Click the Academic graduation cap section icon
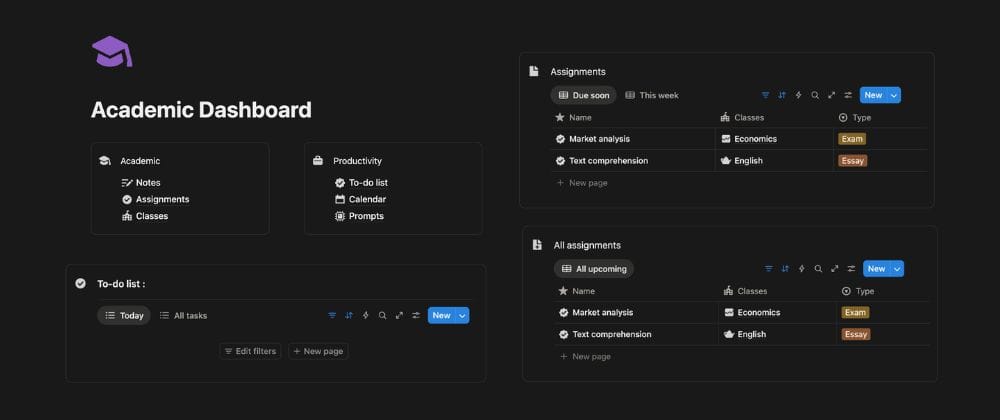Viewport: 1000px width, 420px height. point(105,161)
